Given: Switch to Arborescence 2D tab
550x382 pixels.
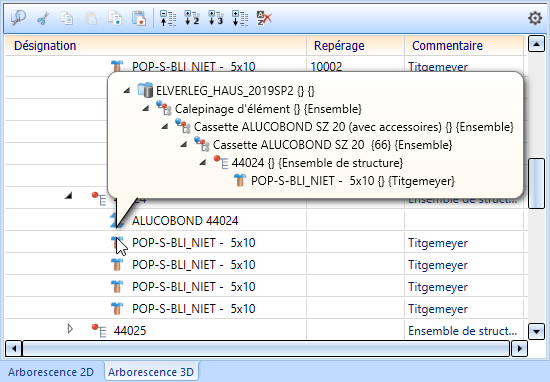Looking at the screenshot, I should (x=51, y=372).
